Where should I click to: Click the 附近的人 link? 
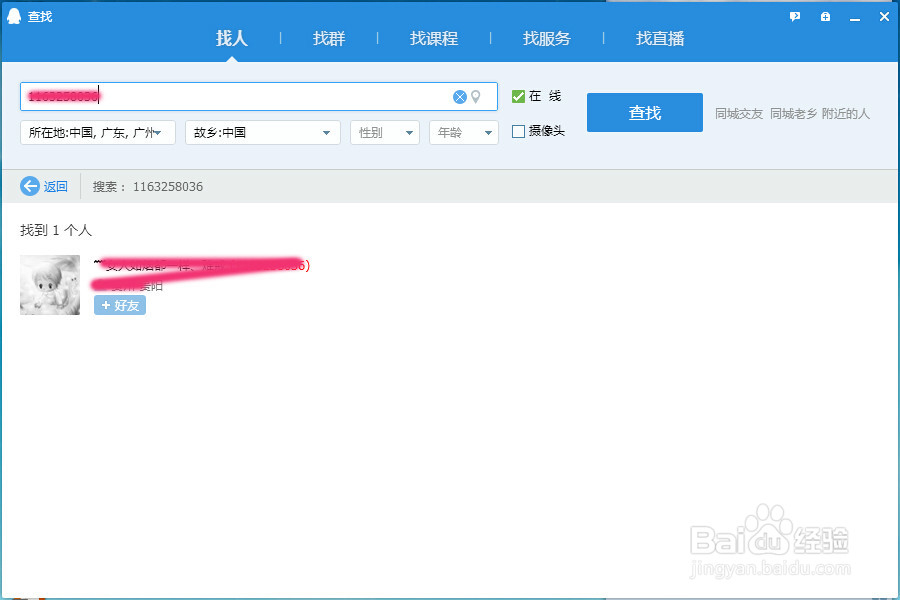(845, 113)
